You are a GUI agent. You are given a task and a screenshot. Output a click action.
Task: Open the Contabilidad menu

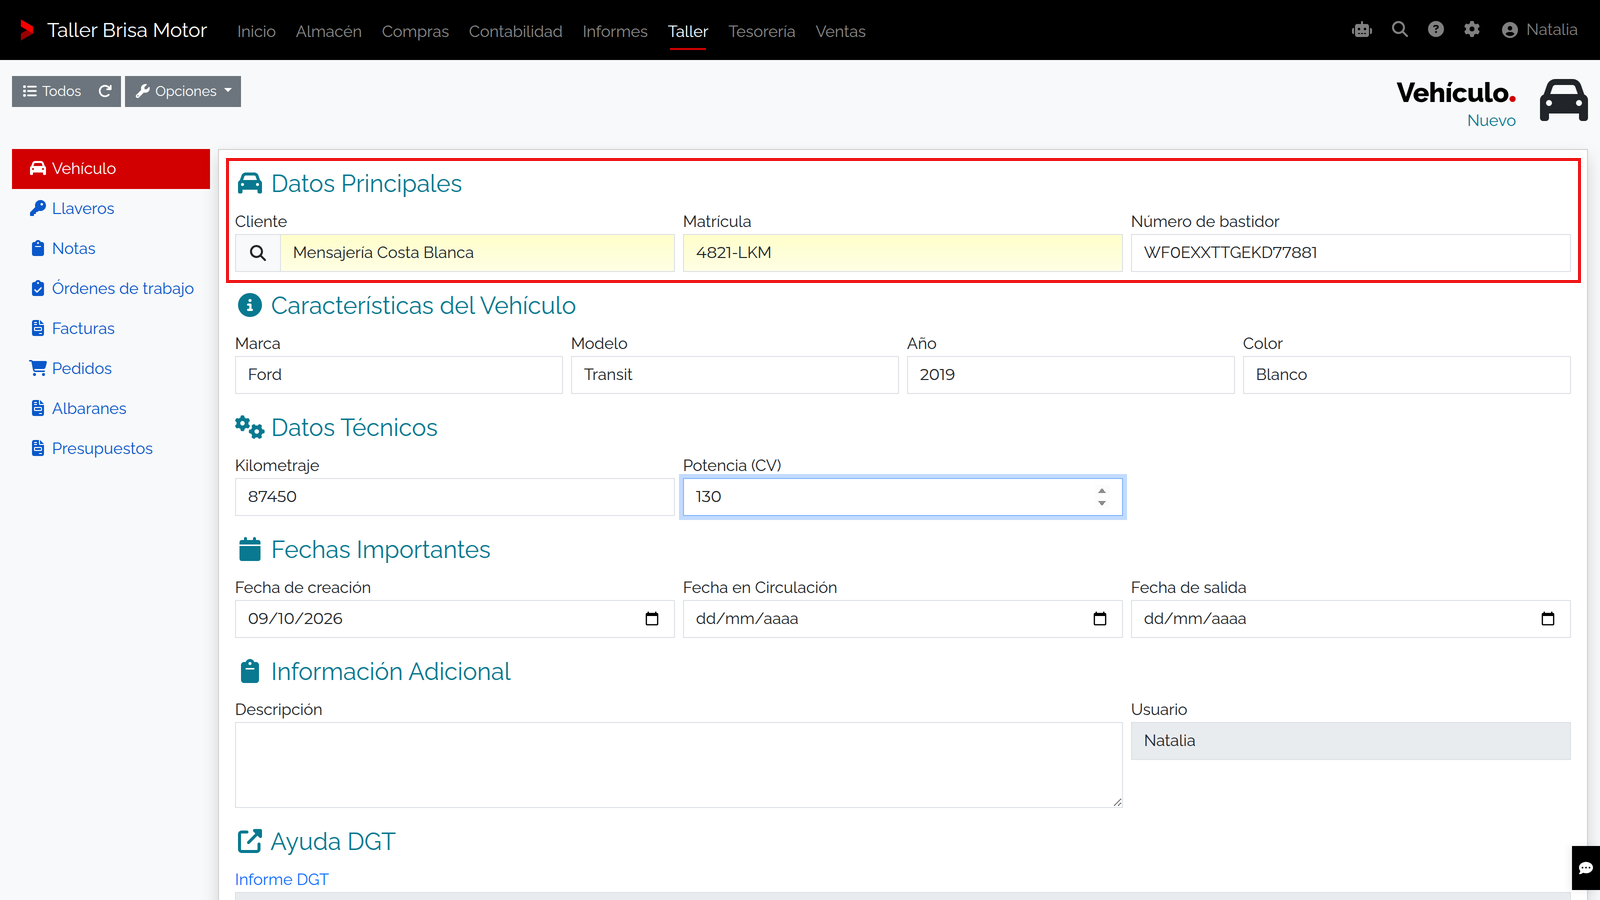[516, 31]
